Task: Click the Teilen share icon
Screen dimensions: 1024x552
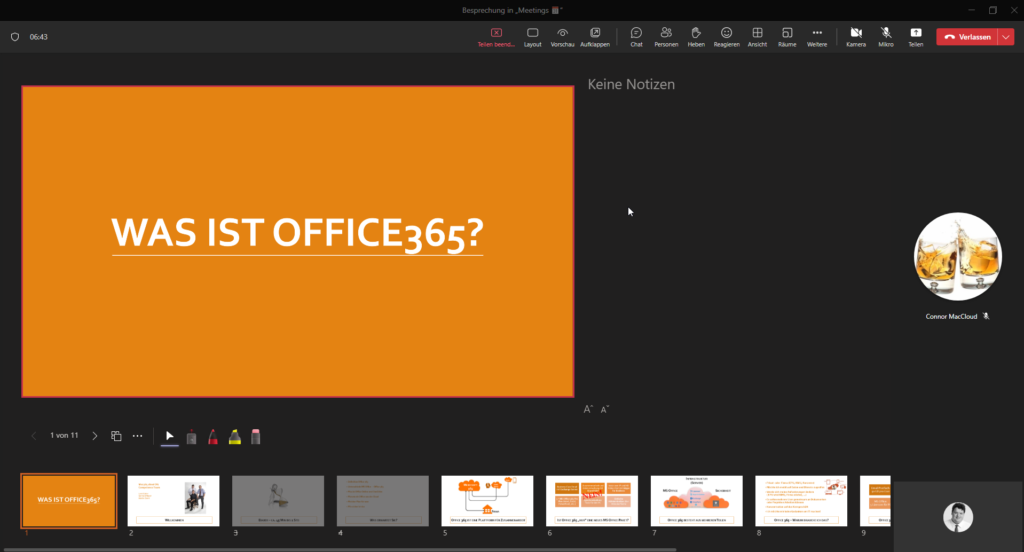Action: (x=916, y=33)
